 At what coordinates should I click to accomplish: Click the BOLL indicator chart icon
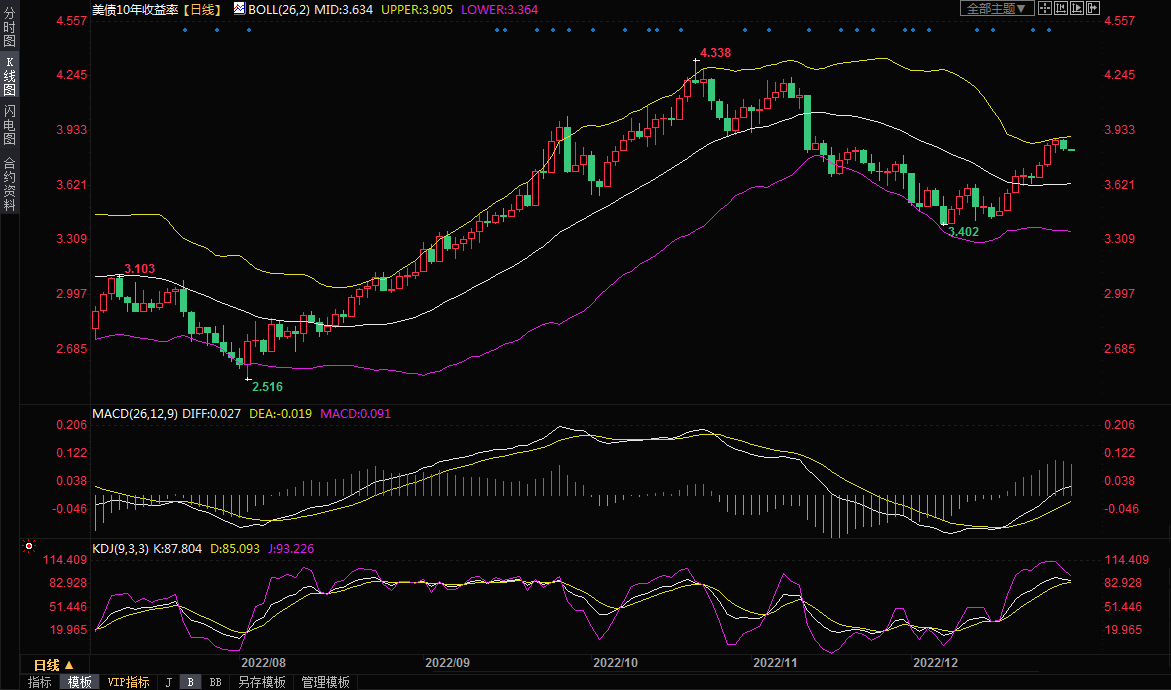pos(238,8)
